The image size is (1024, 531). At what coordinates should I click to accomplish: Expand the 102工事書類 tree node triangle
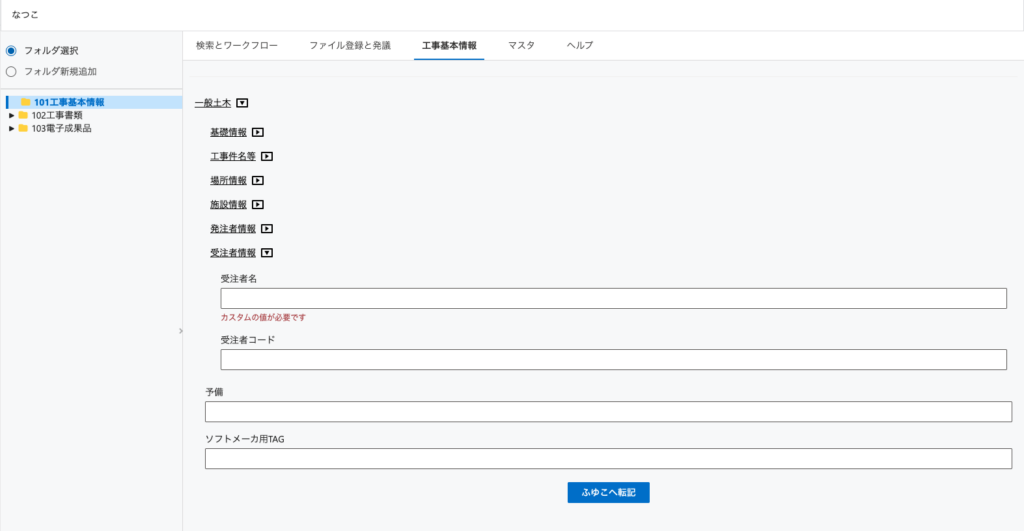pyautogui.click(x=11, y=115)
